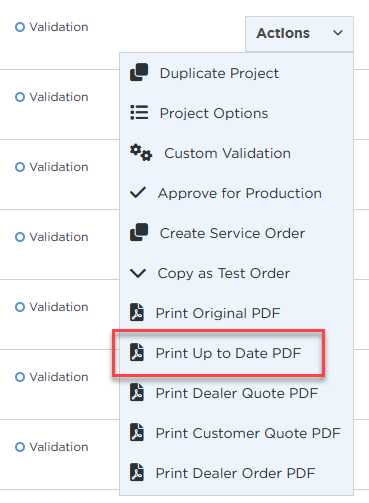Select the last Validation radio circle
The height and width of the screenshot is (503, 369).
[20, 447]
